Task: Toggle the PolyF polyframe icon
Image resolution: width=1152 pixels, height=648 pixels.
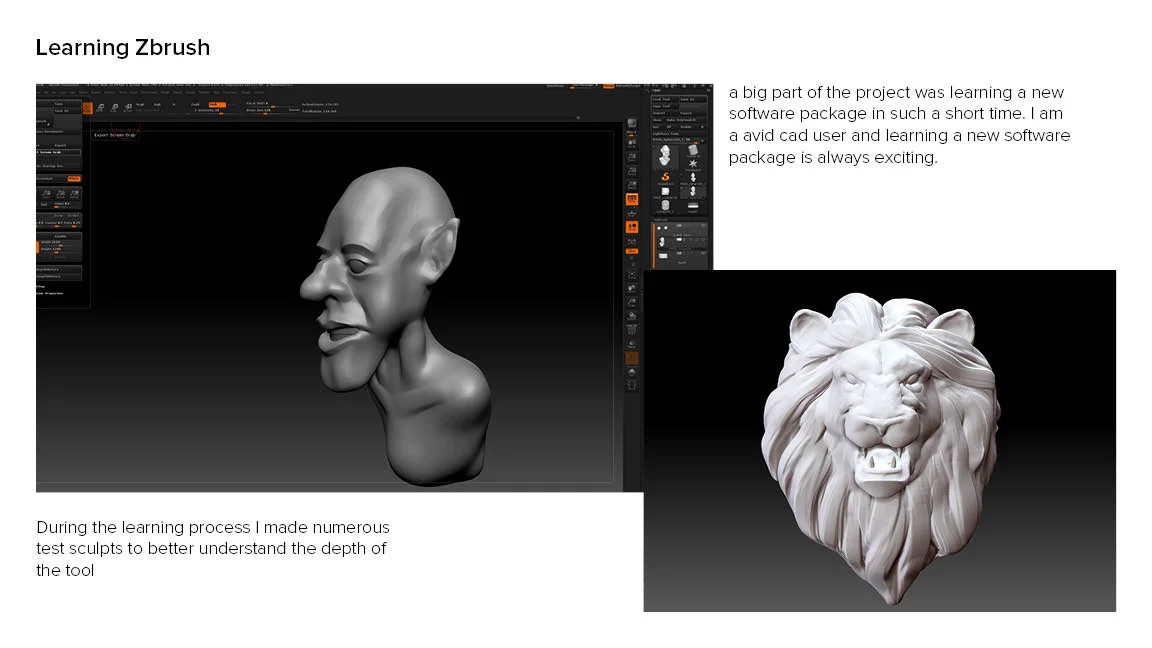Action: point(632,330)
